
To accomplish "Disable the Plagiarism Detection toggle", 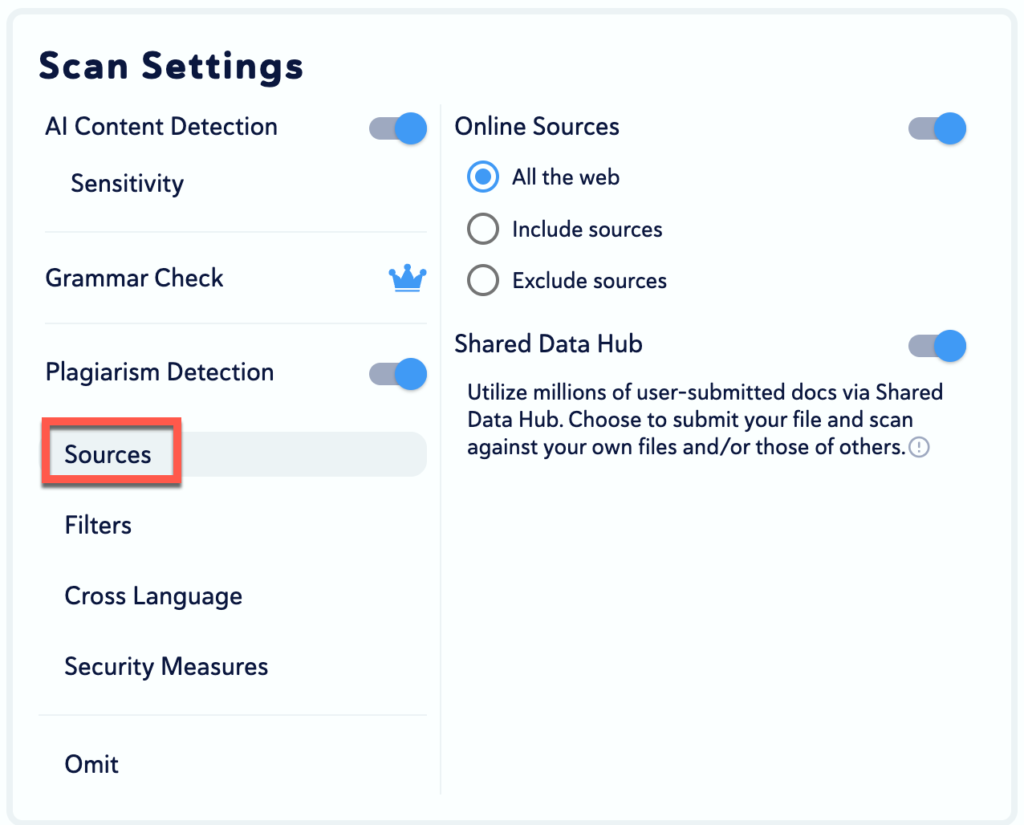I will coord(398,374).
